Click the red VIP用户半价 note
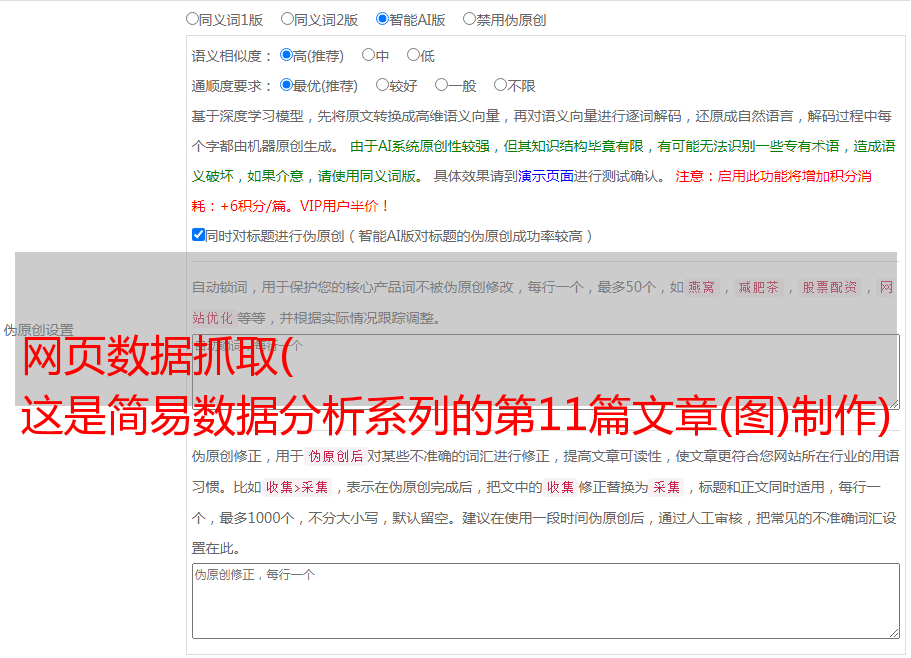The image size is (911, 658). (x=345, y=206)
